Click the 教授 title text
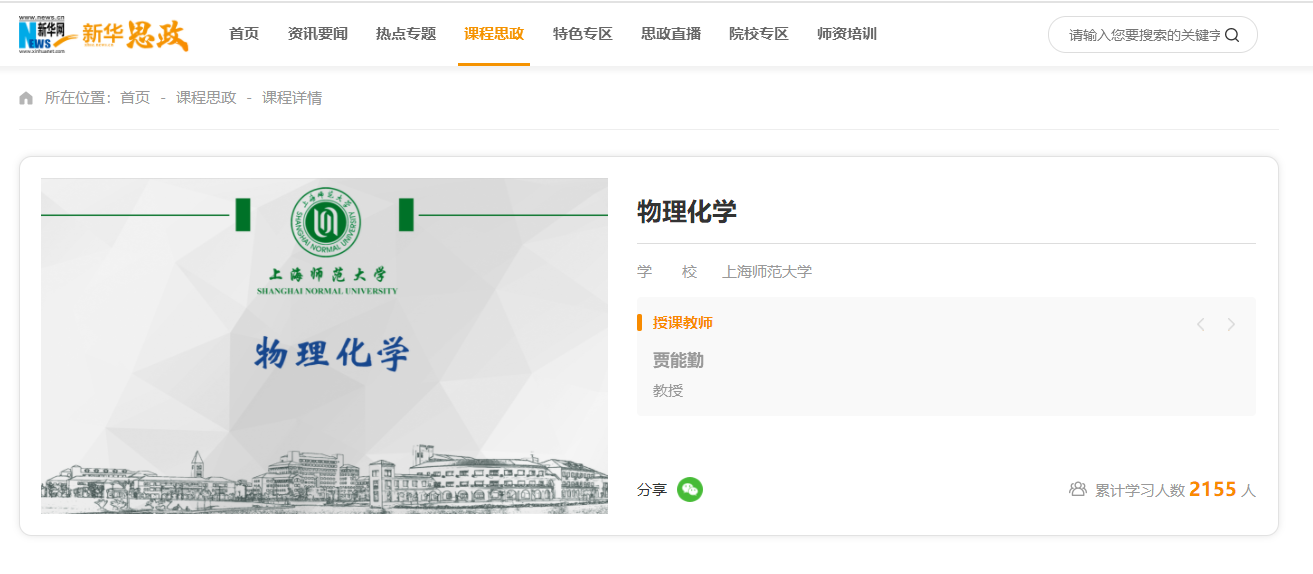 coord(668,391)
